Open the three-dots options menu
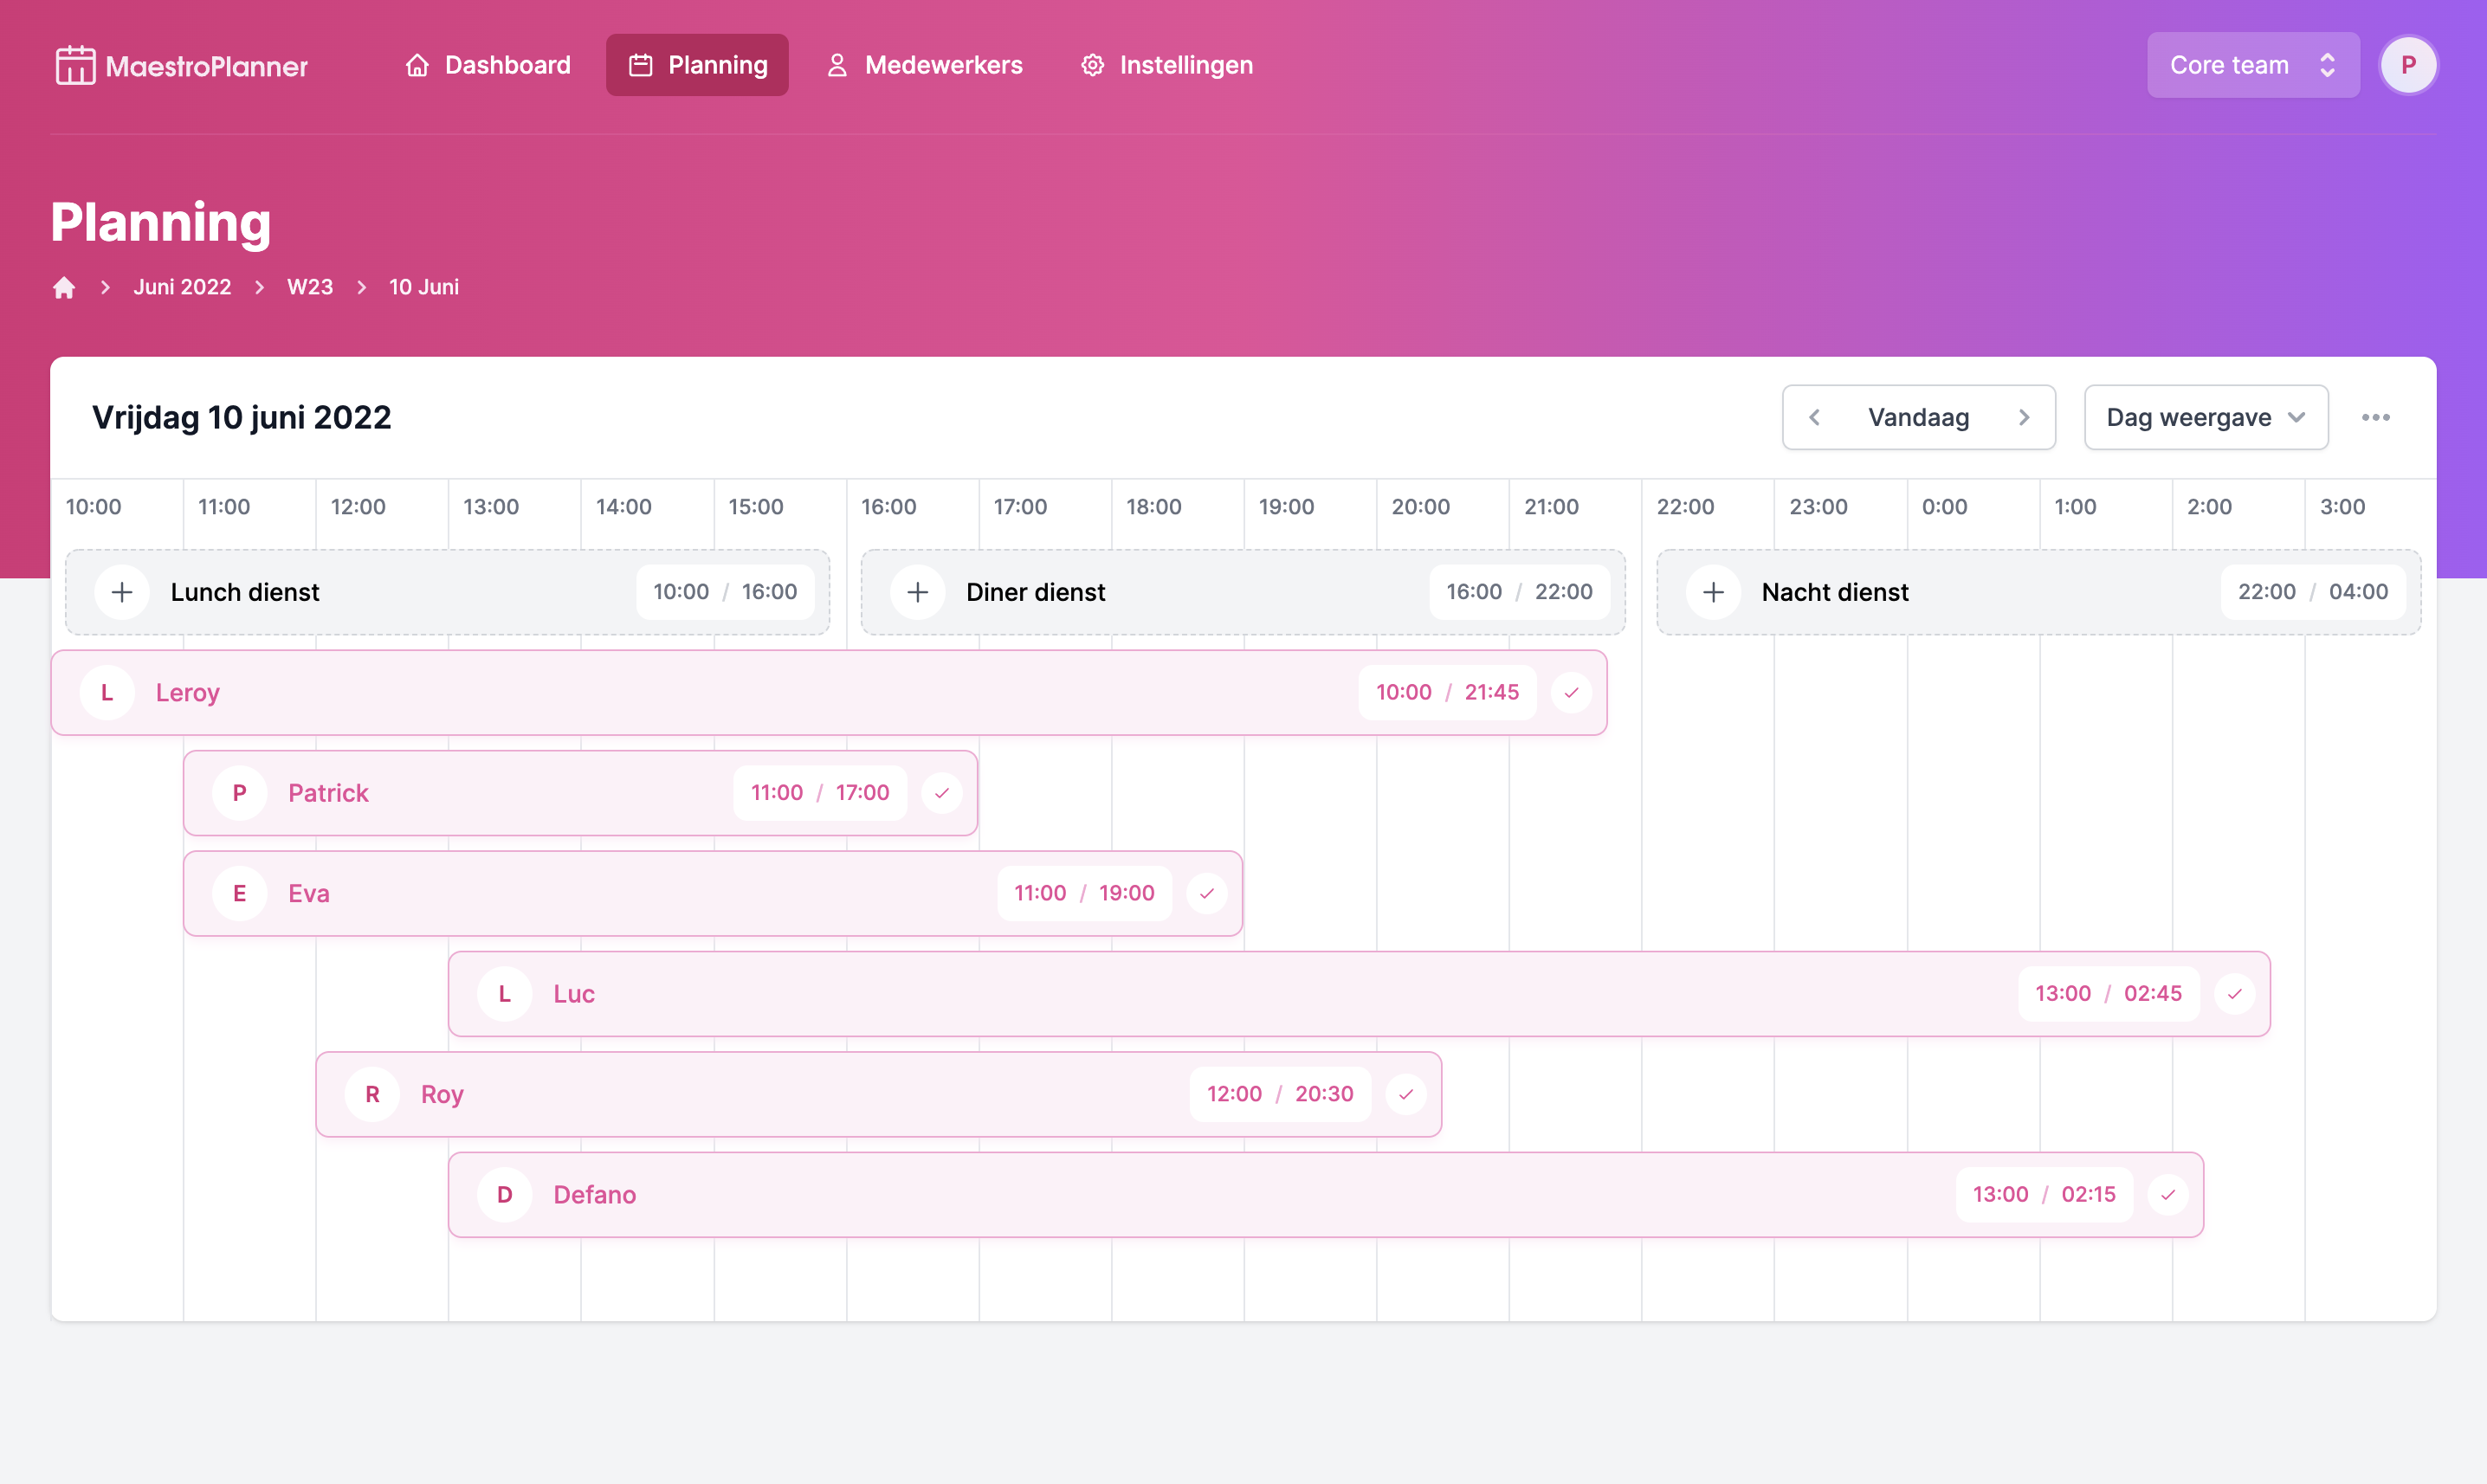The image size is (2487, 1484). coord(2376,418)
